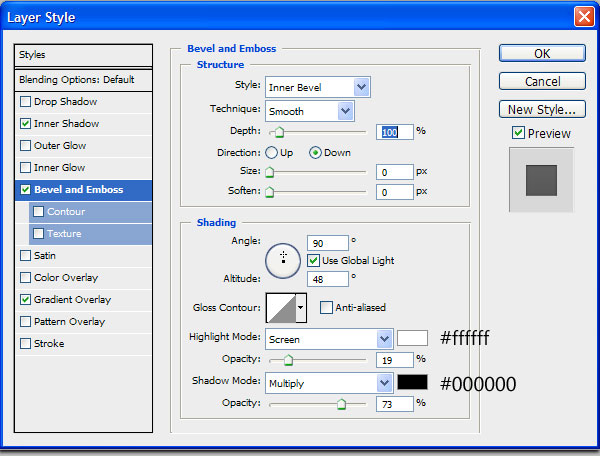Viewport: 600px width, 456px height.
Task: Select the Inner Shadow label row
Action: coord(66,124)
